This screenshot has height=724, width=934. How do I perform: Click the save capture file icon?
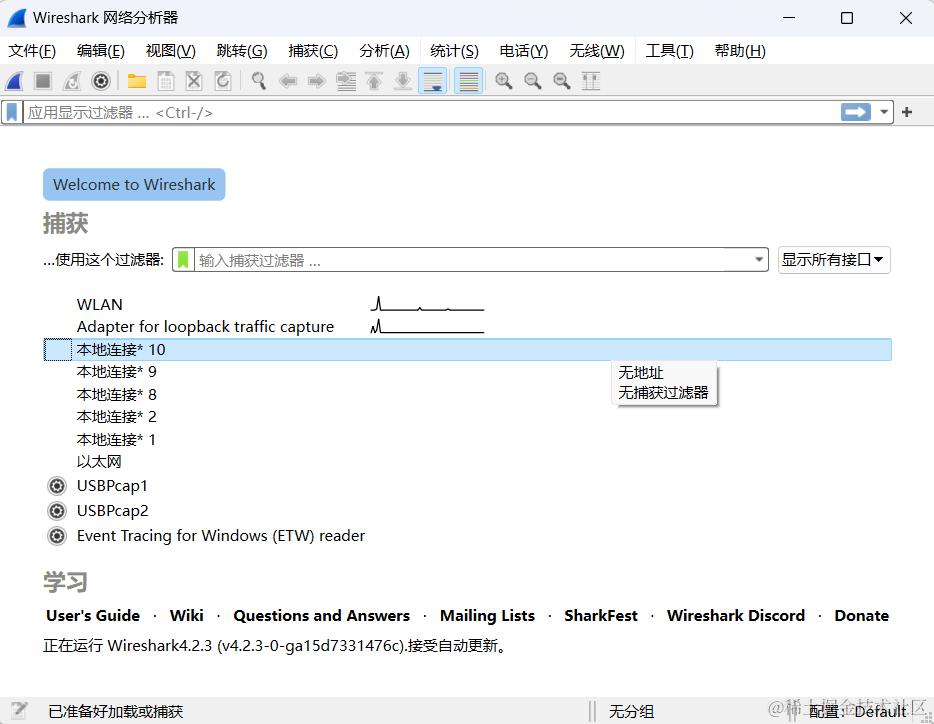click(x=166, y=81)
